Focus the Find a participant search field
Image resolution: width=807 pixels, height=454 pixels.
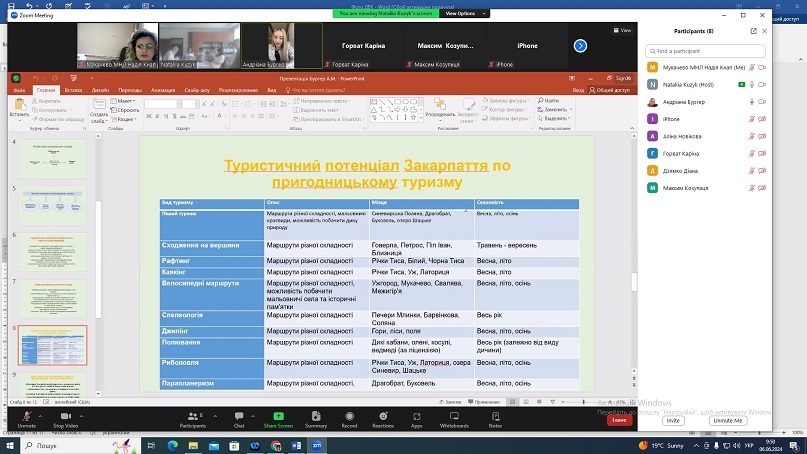click(x=705, y=51)
